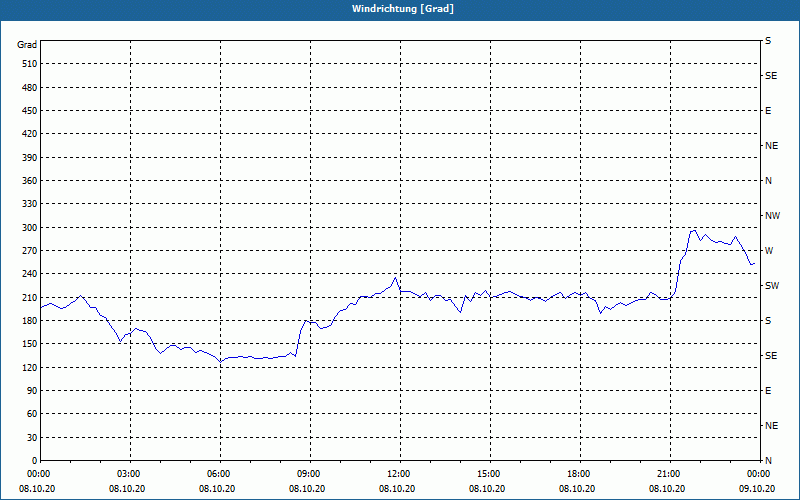Select the 03:00 time label
This screenshot has width=800, height=500.
click(x=131, y=474)
